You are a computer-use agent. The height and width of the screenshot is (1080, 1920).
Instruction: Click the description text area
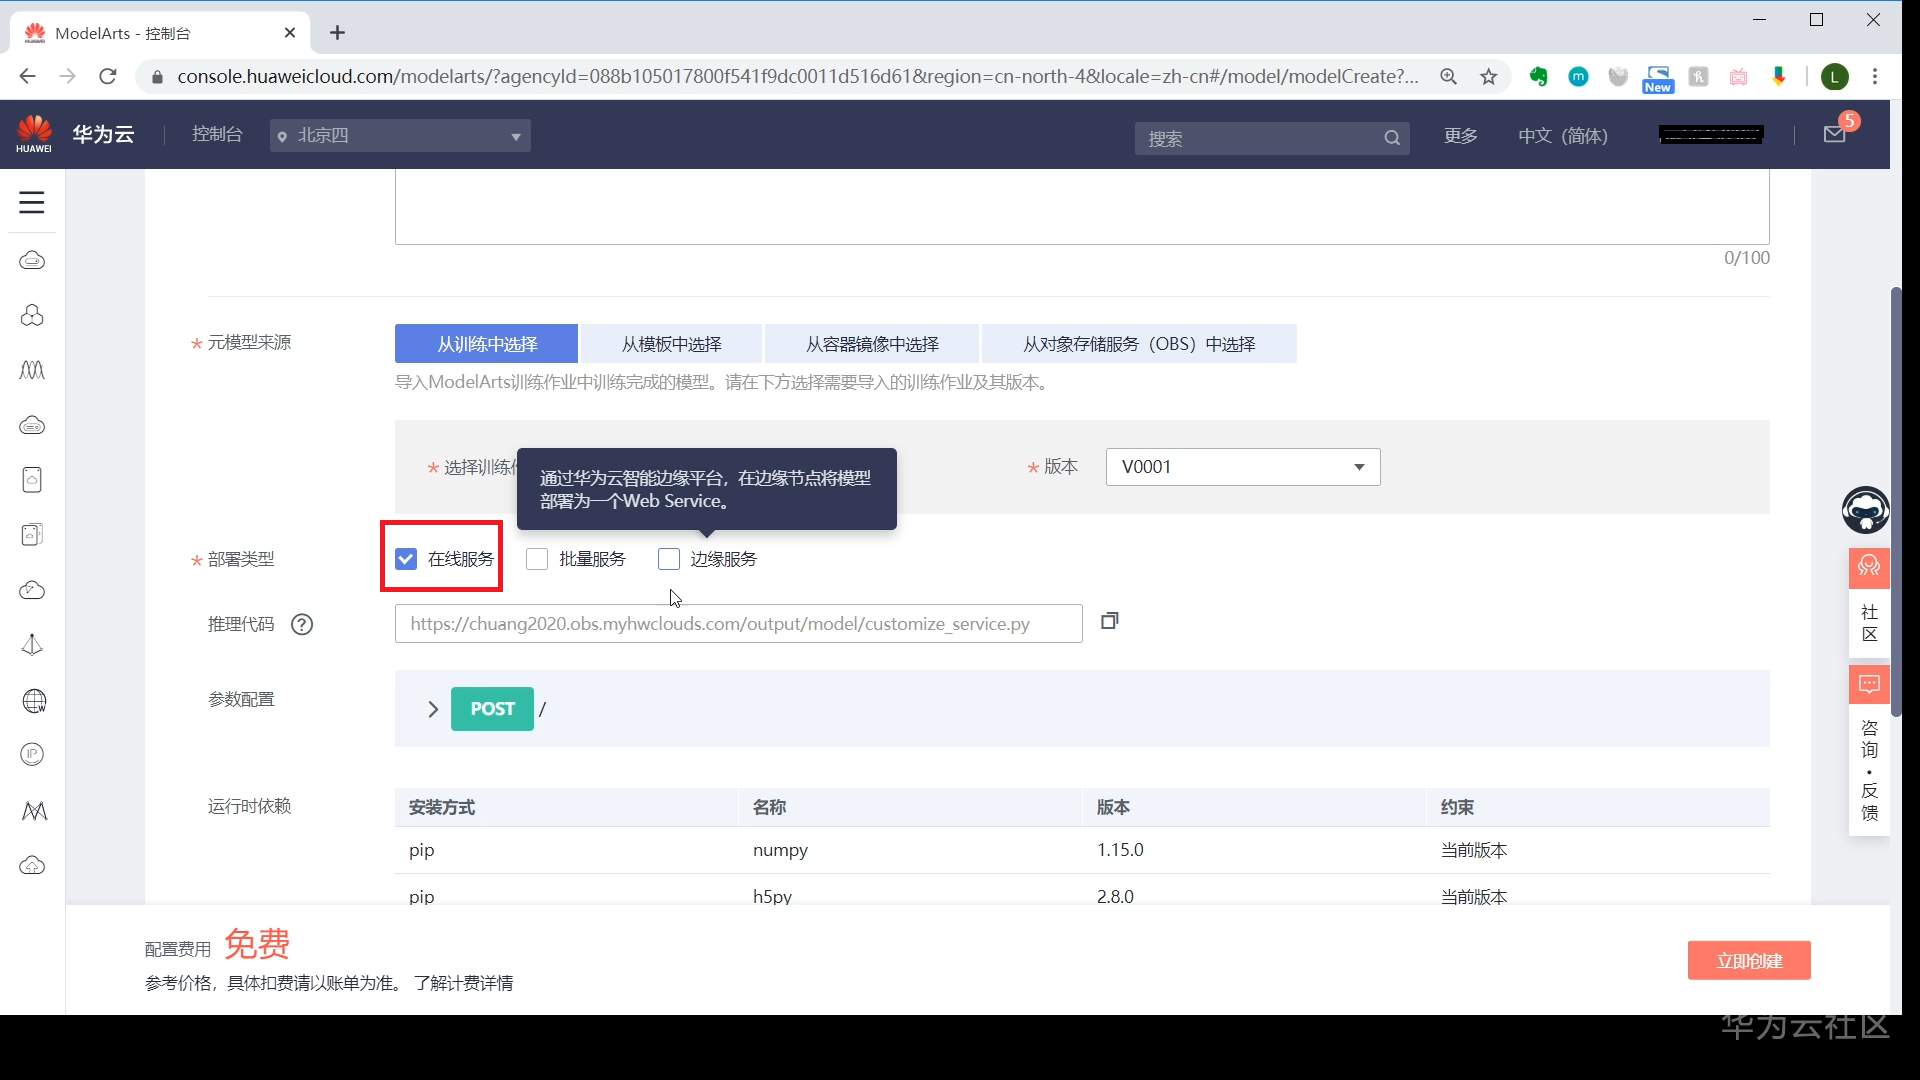tap(1081, 205)
